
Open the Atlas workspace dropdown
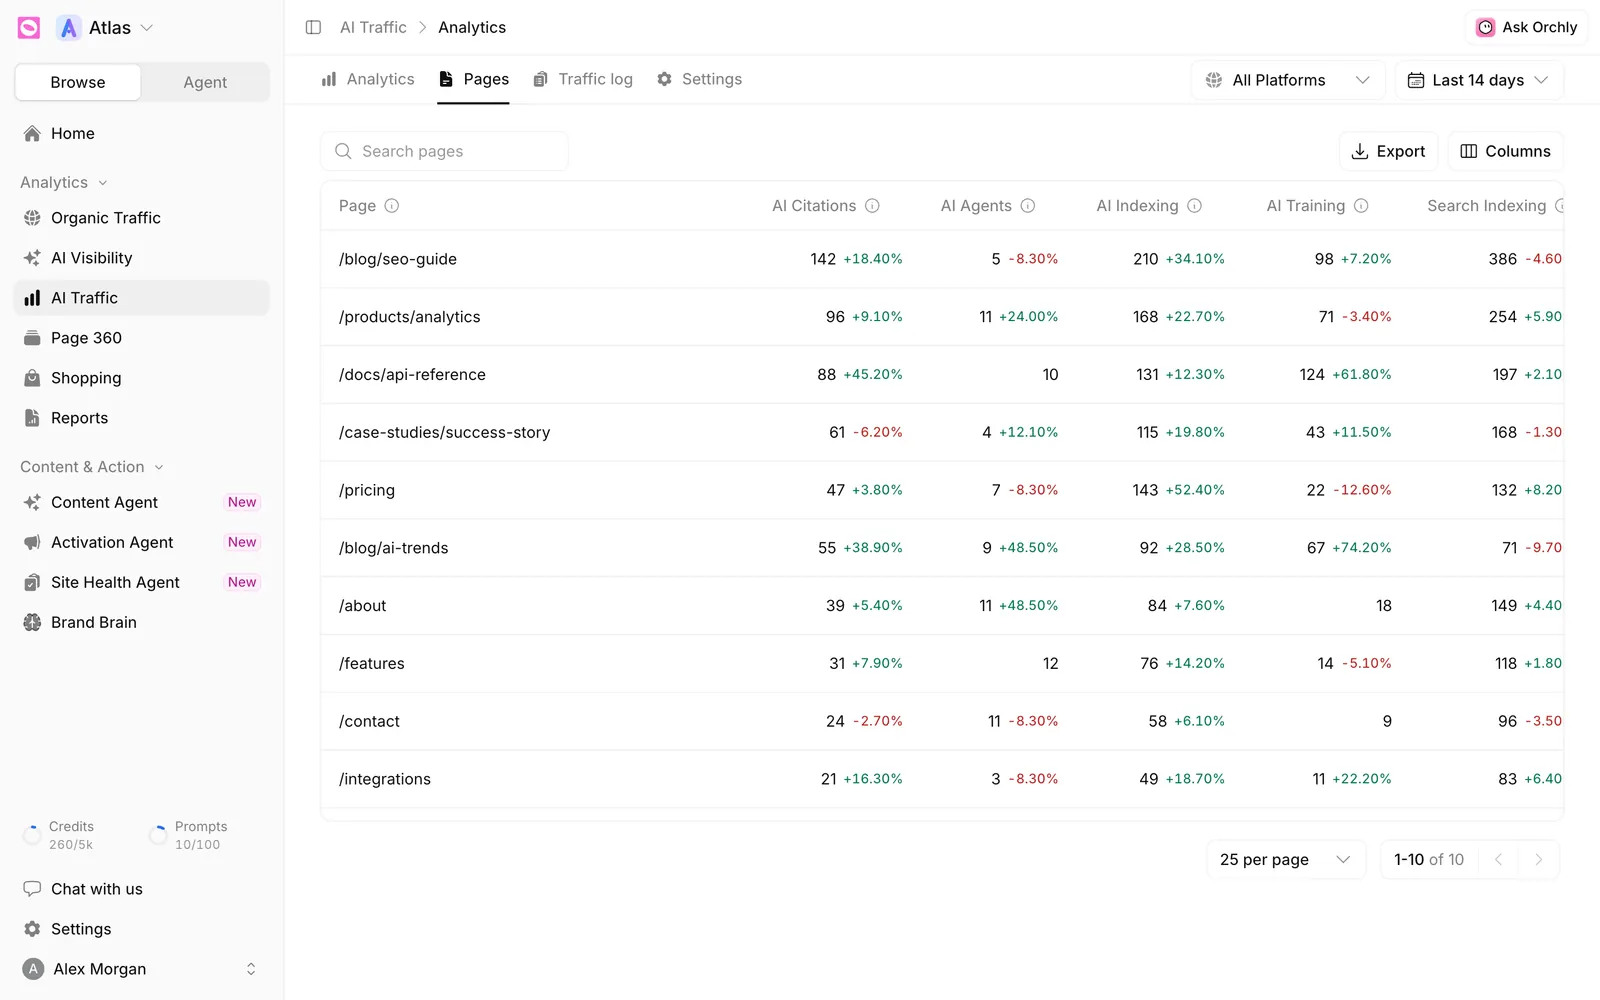click(x=105, y=28)
